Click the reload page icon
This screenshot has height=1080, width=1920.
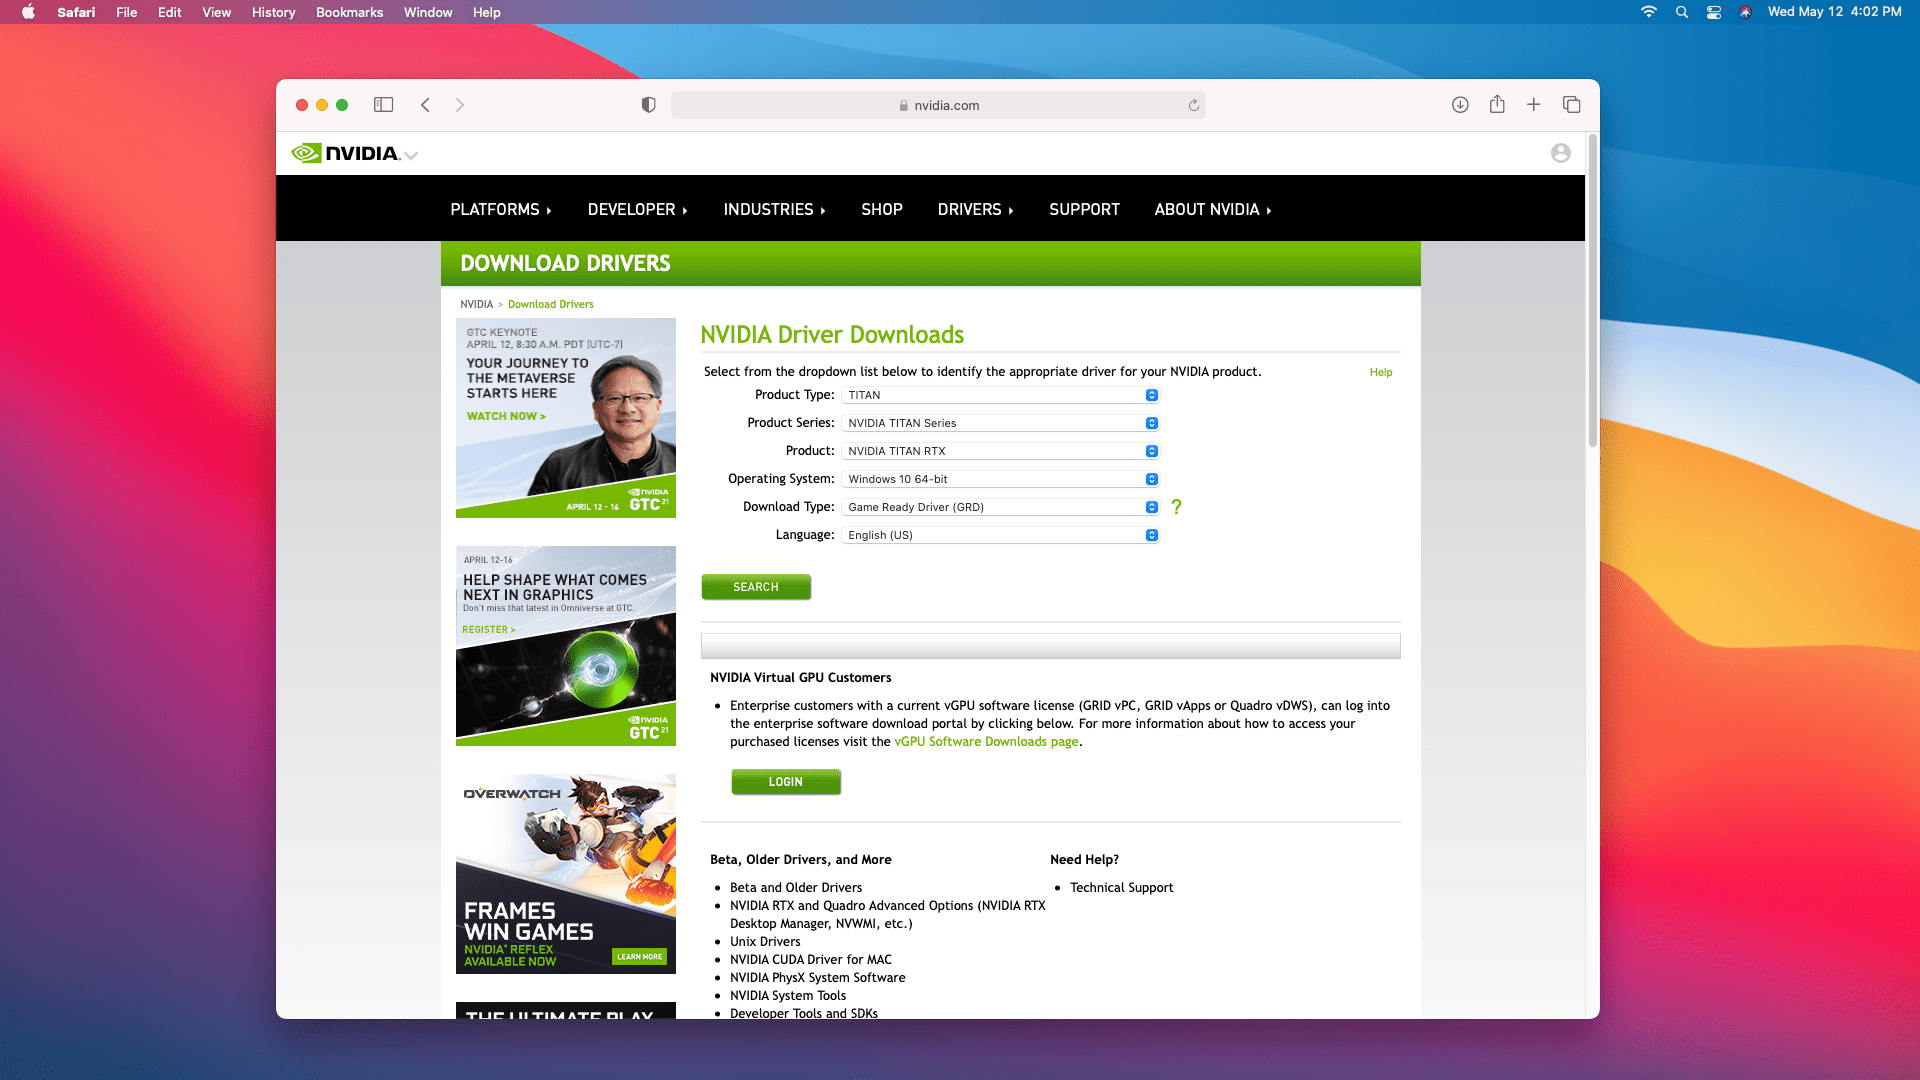pyautogui.click(x=1192, y=104)
